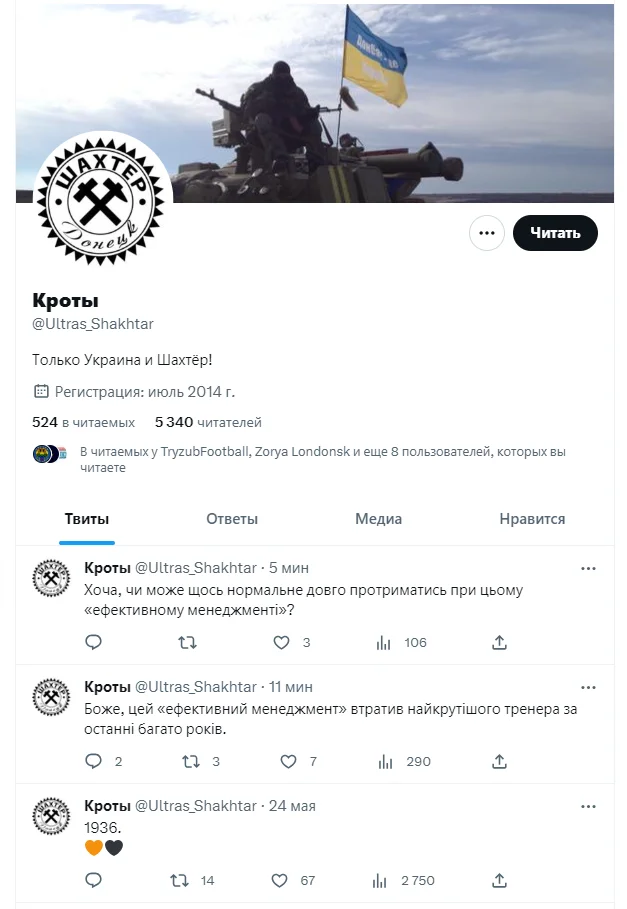Open the 524 в читаемых list
This screenshot has width=627, height=909.
[x=83, y=423]
